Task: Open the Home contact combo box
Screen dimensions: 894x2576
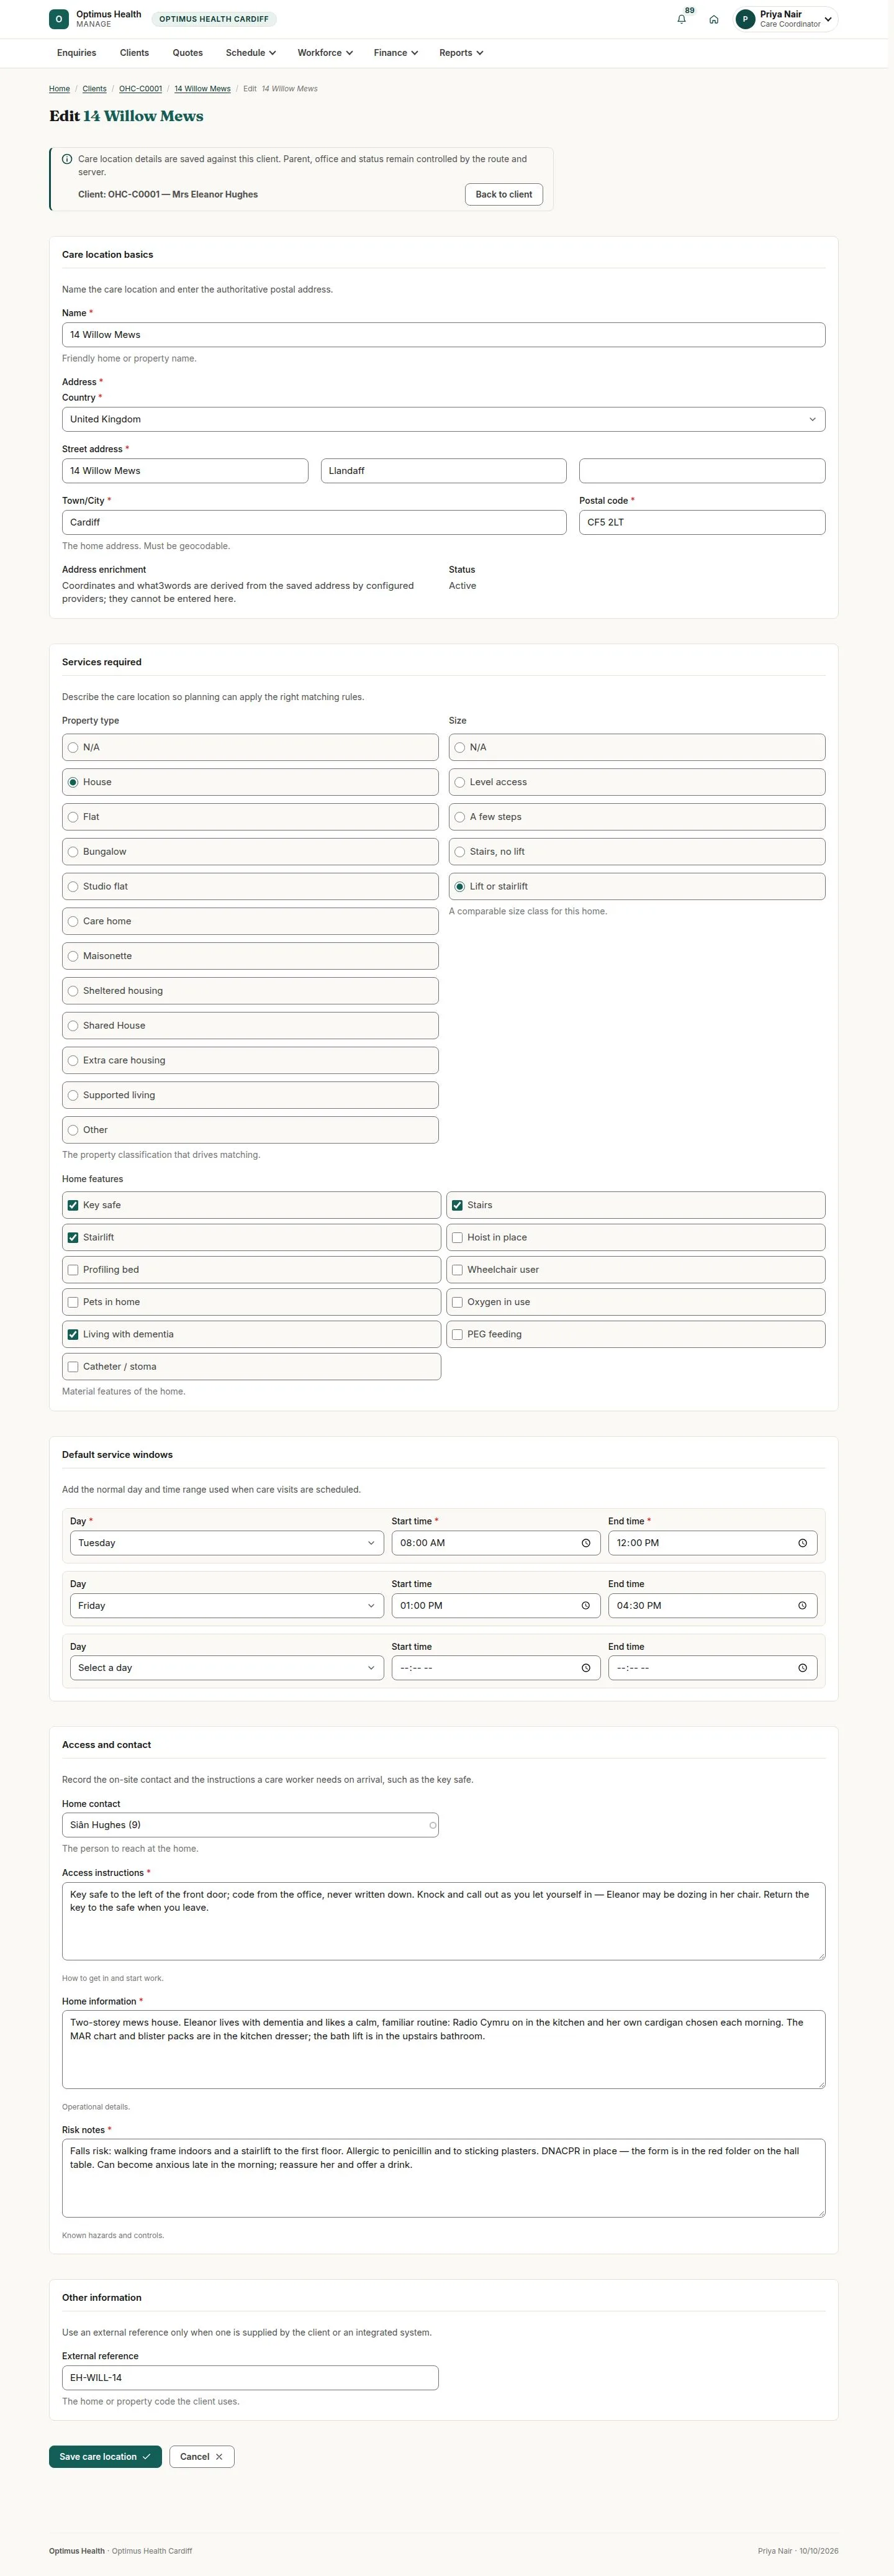Action: pyautogui.click(x=250, y=1825)
